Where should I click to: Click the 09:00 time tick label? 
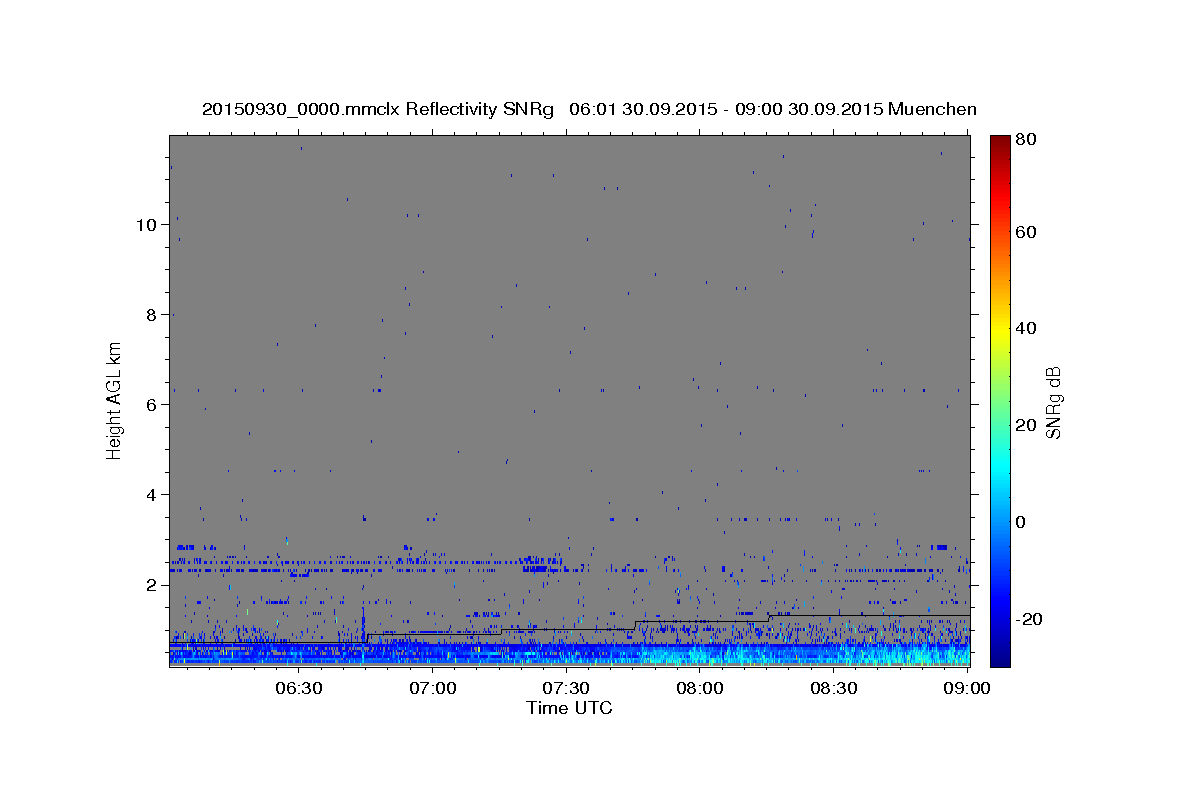[x=967, y=688]
